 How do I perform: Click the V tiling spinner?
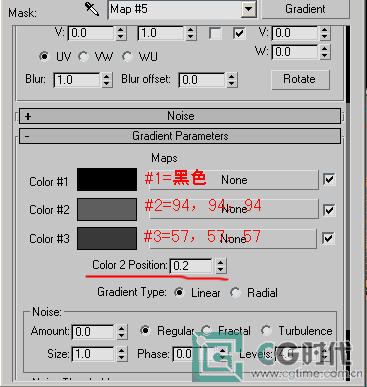click(x=191, y=33)
